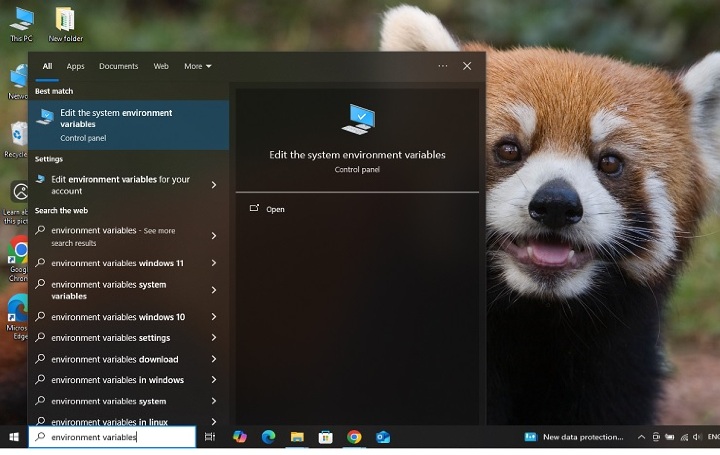Open Microsoft Store from the taskbar
The image size is (720, 455).
tap(326, 437)
